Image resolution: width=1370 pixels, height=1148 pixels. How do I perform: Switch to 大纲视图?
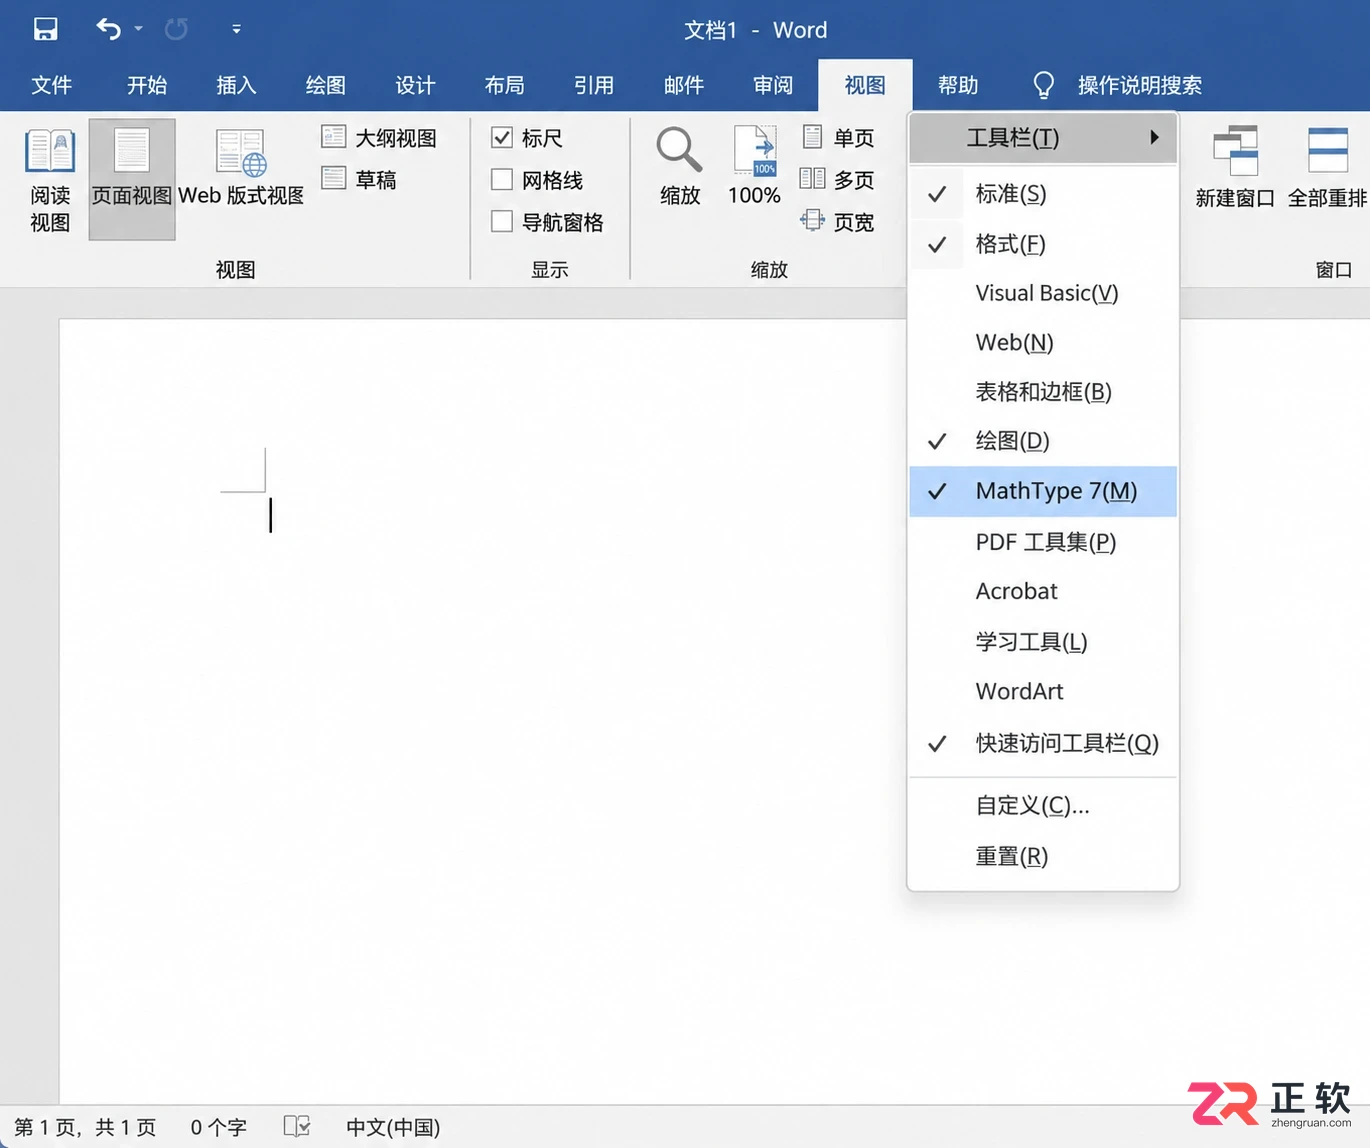tap(380, 137)
